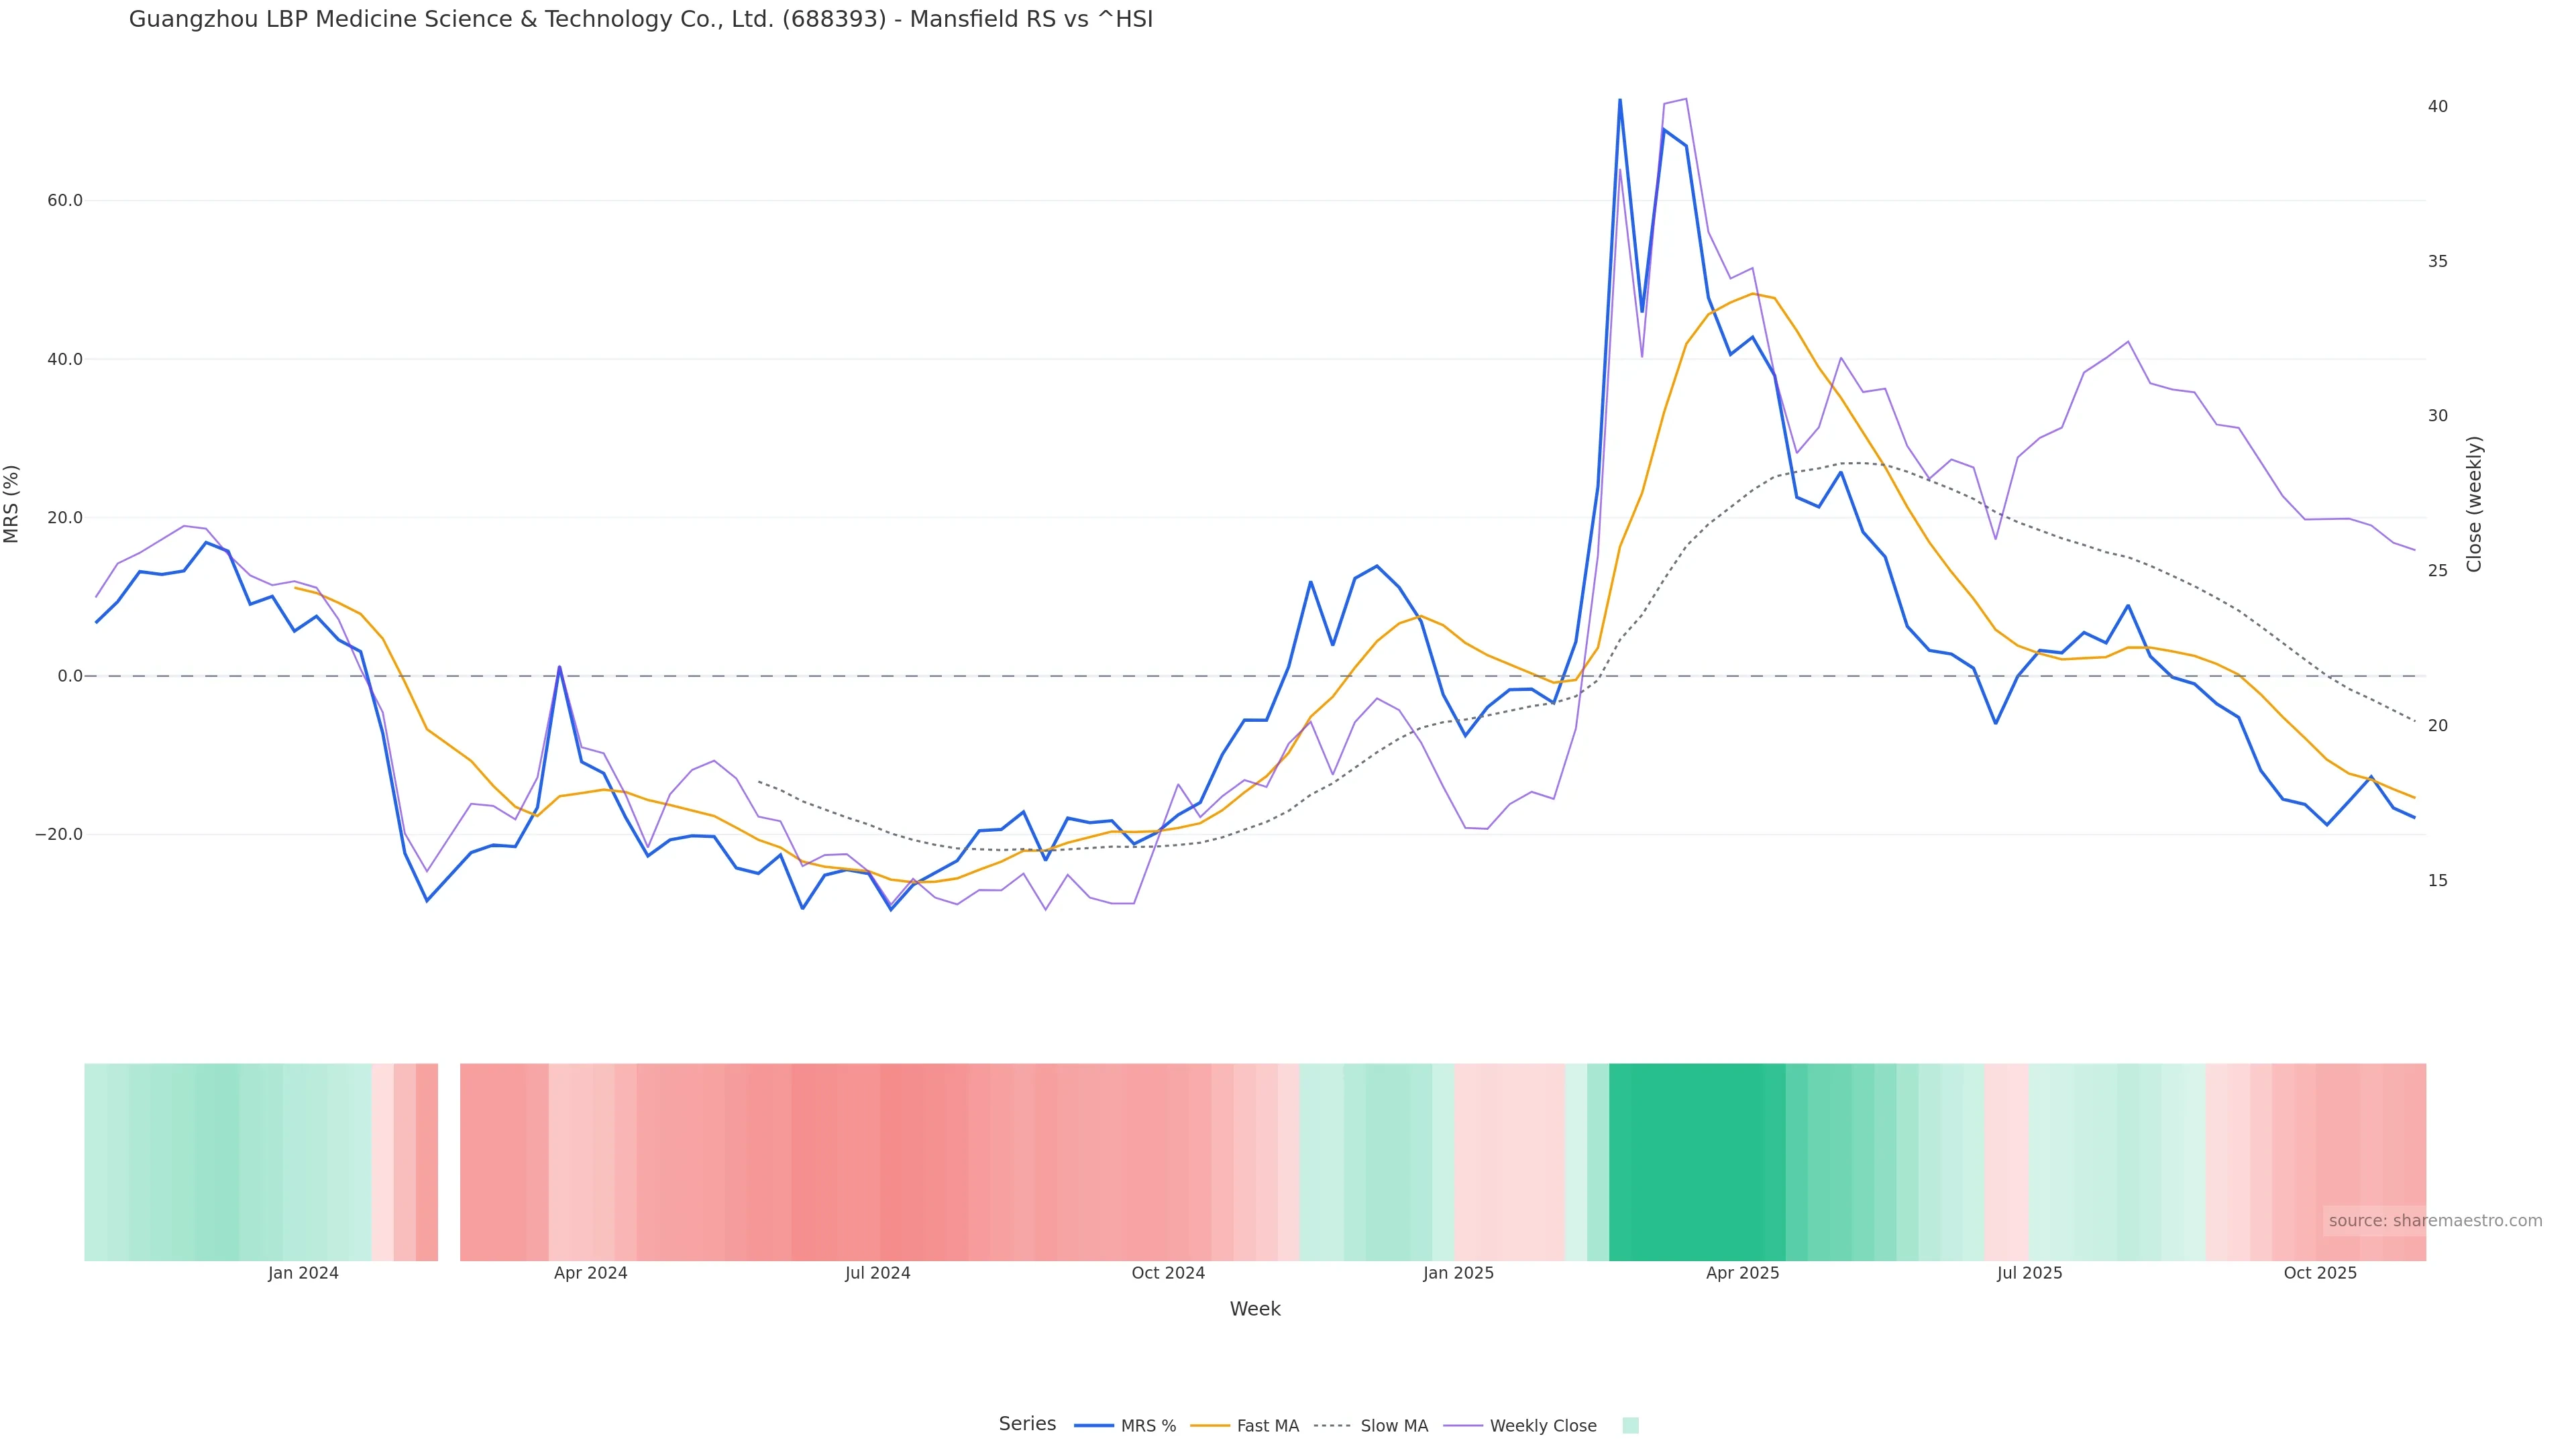
Task: Click the Apr 2025 x-axis tick label
Action: [1742, 1274]
